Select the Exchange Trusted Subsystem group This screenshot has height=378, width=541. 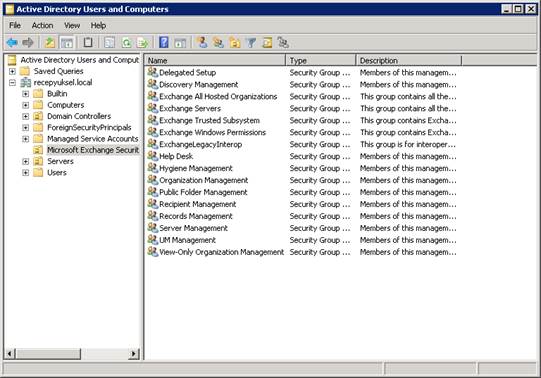[209, 120]
